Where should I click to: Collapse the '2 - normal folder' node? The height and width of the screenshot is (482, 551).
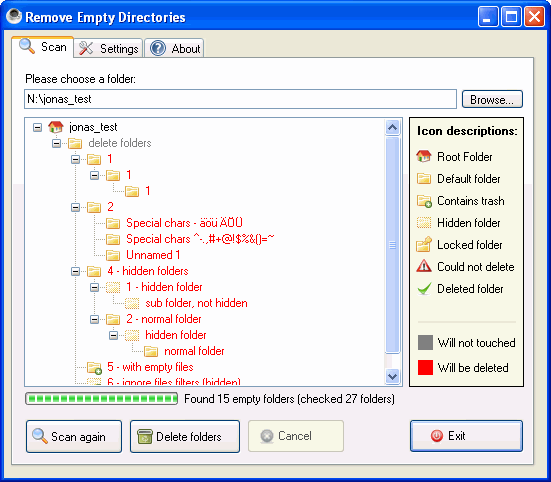pos(94,319)
